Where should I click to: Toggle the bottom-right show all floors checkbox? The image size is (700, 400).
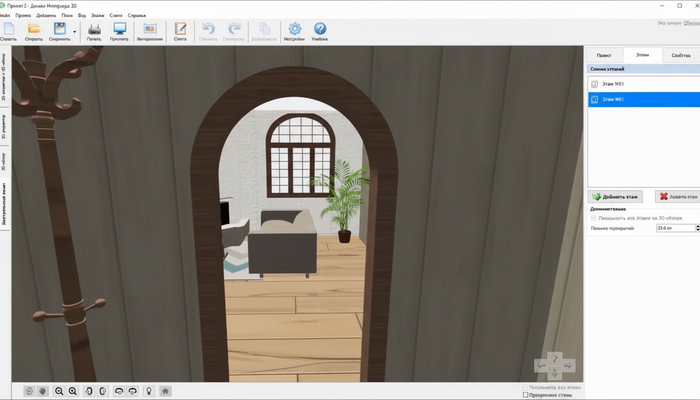click(x=526, y=386)
